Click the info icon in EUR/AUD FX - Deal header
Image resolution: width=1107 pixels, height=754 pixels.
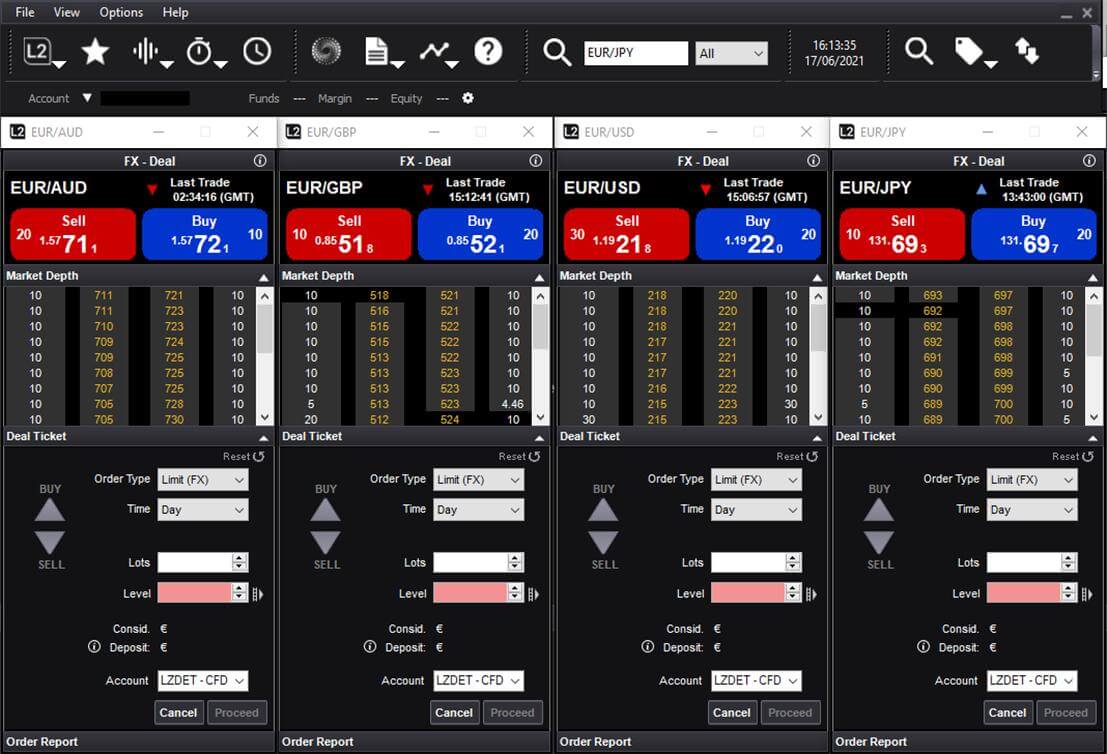(260, 161)
